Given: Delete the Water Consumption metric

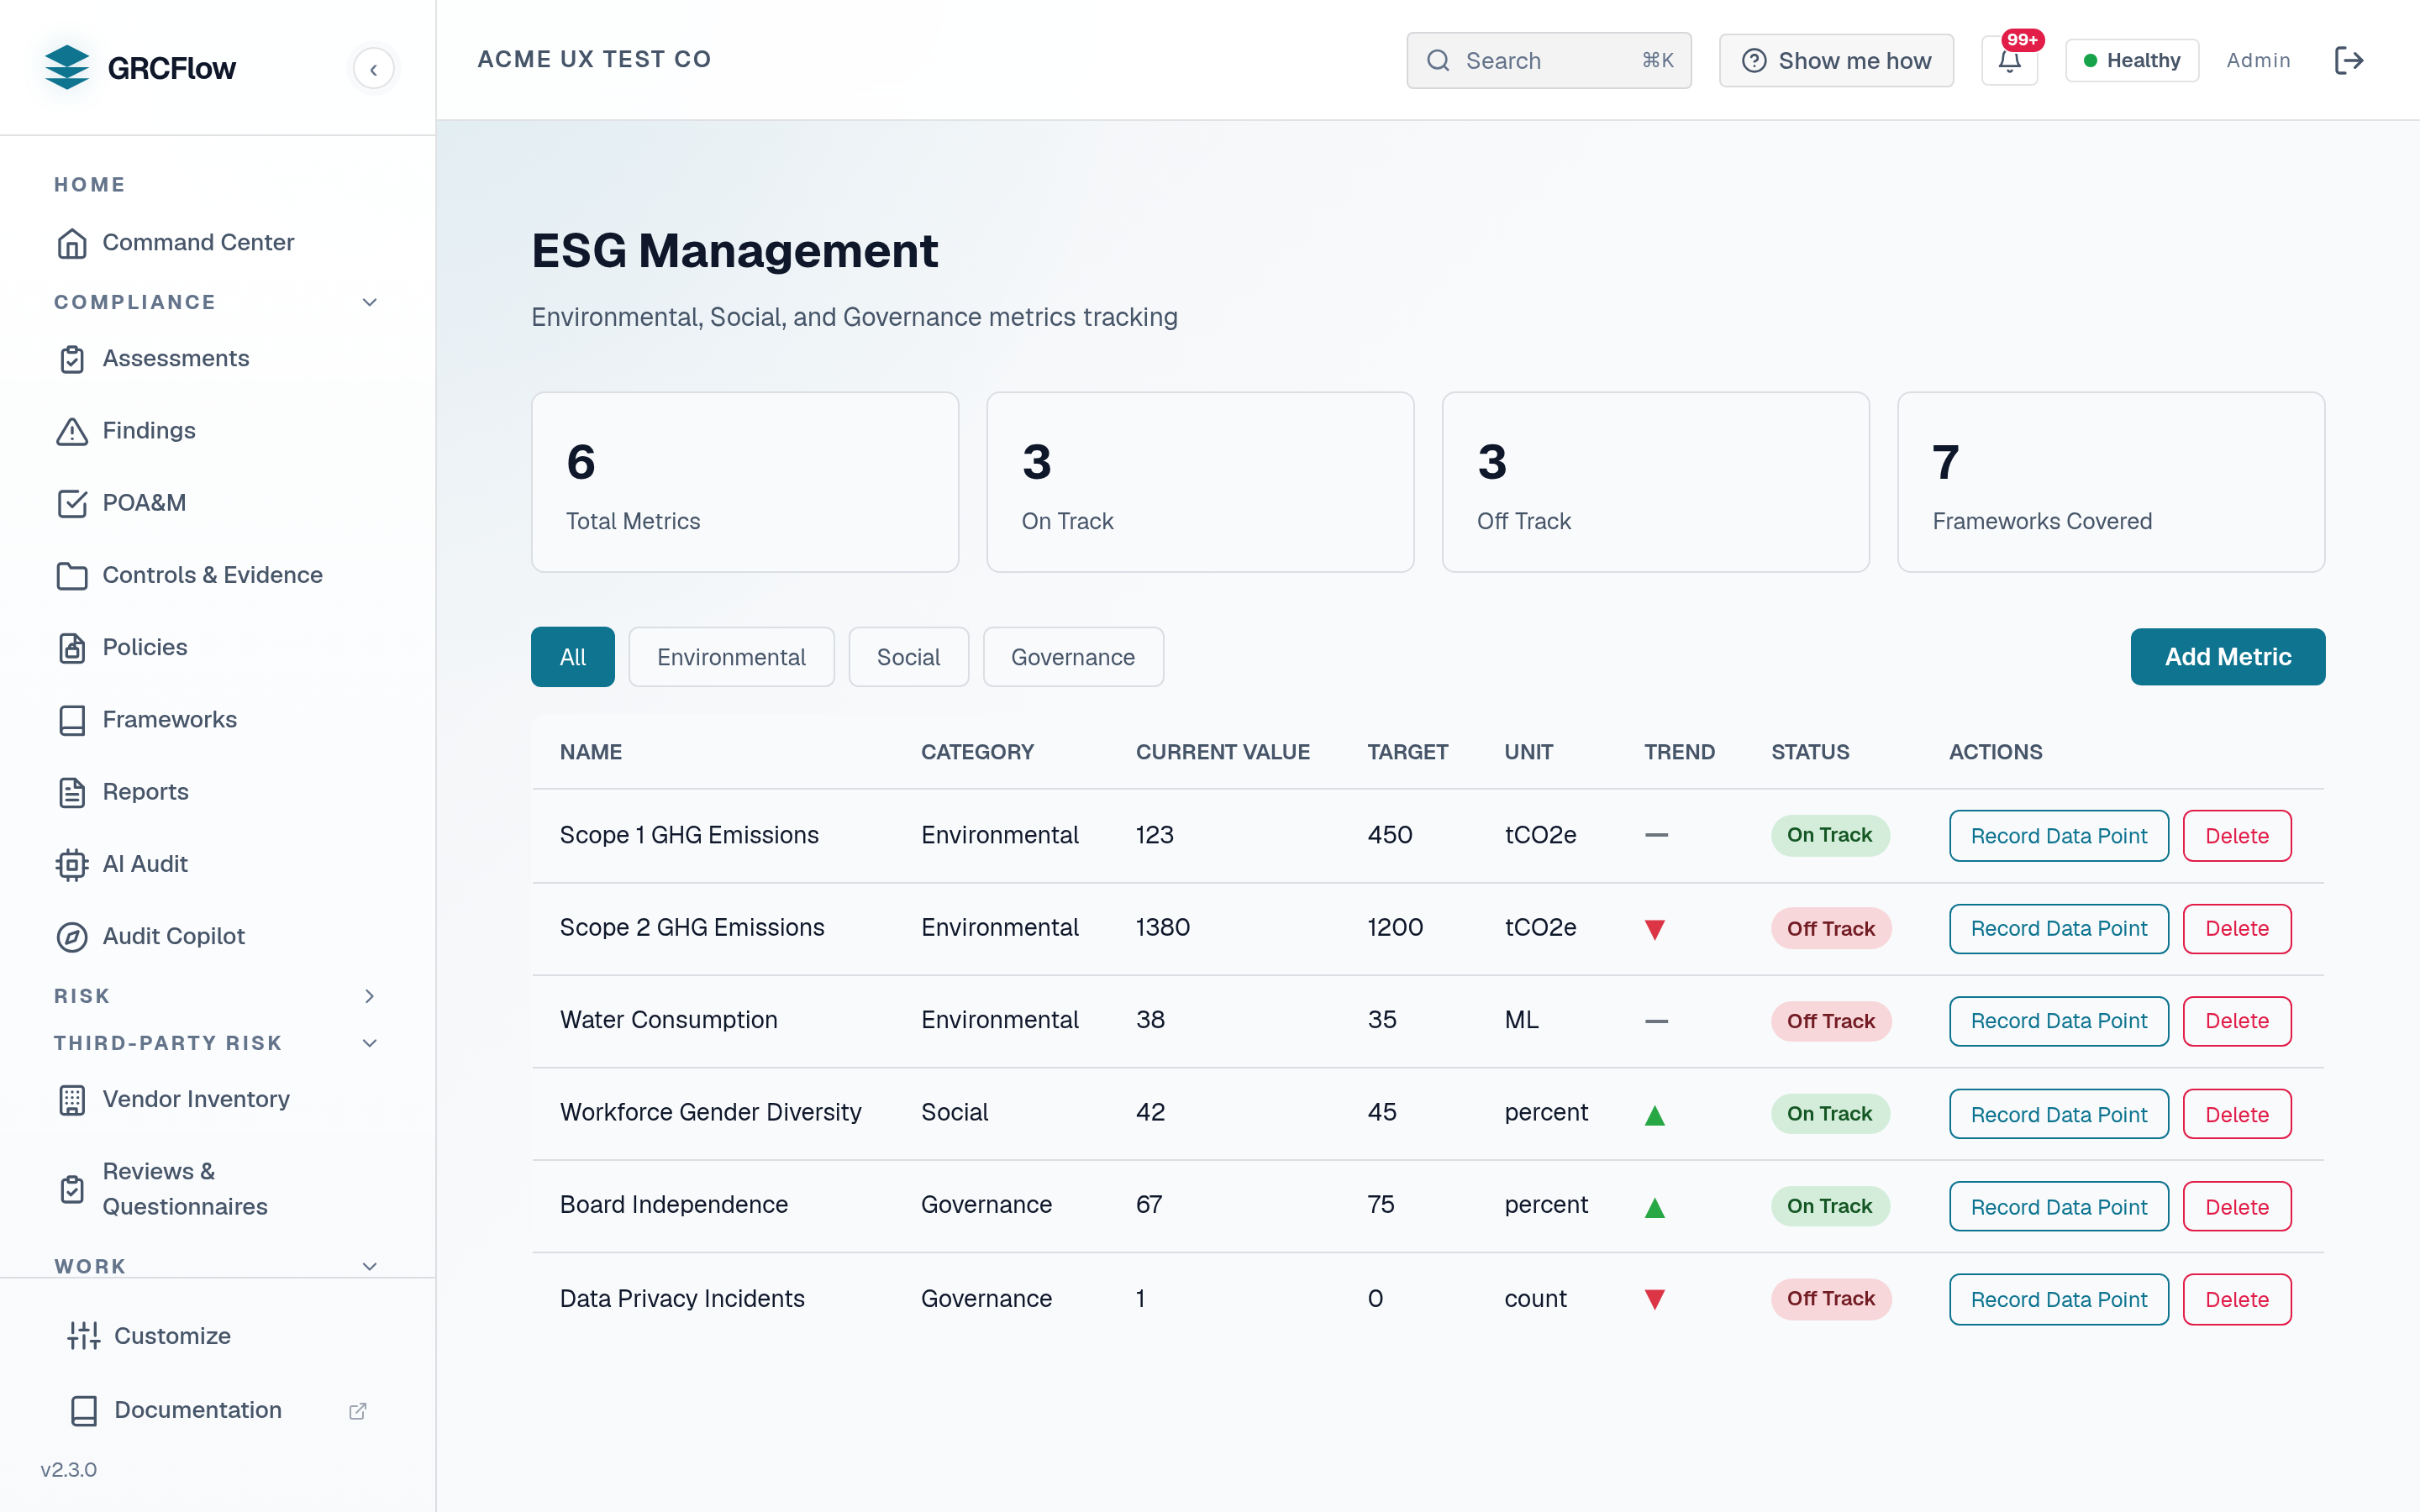Looking at the screenshot, I should point(2237,1021).
